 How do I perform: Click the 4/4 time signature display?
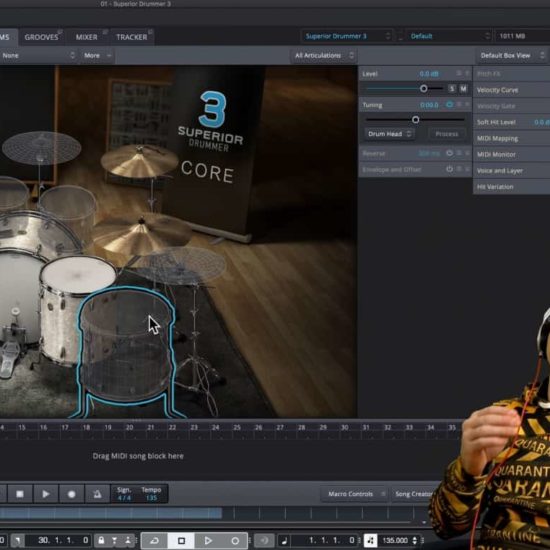click(124, 498)
